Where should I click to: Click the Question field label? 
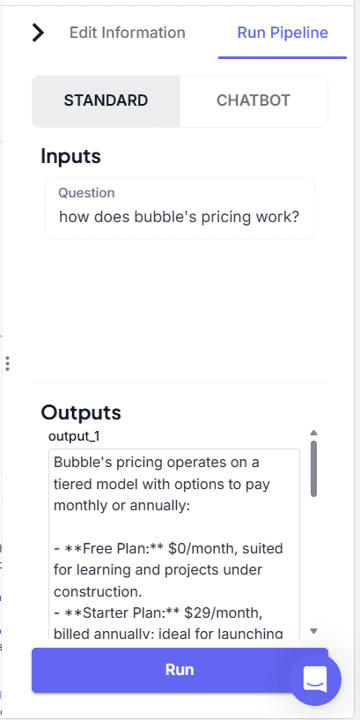coord(86,193)
